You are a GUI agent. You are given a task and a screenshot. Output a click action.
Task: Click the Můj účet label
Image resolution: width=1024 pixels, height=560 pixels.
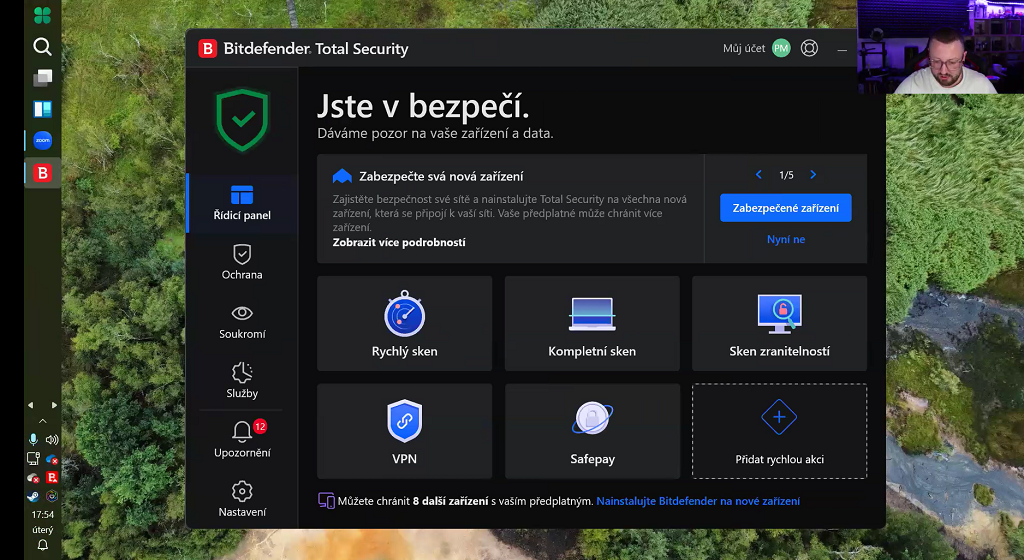click(744, 48)
